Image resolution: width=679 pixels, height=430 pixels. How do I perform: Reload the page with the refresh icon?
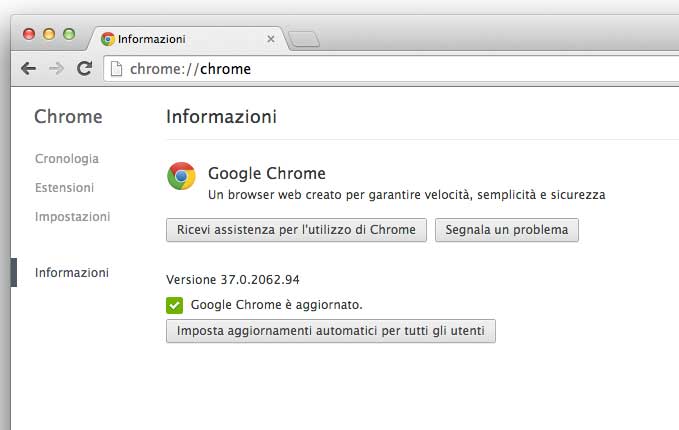[85, 69]
